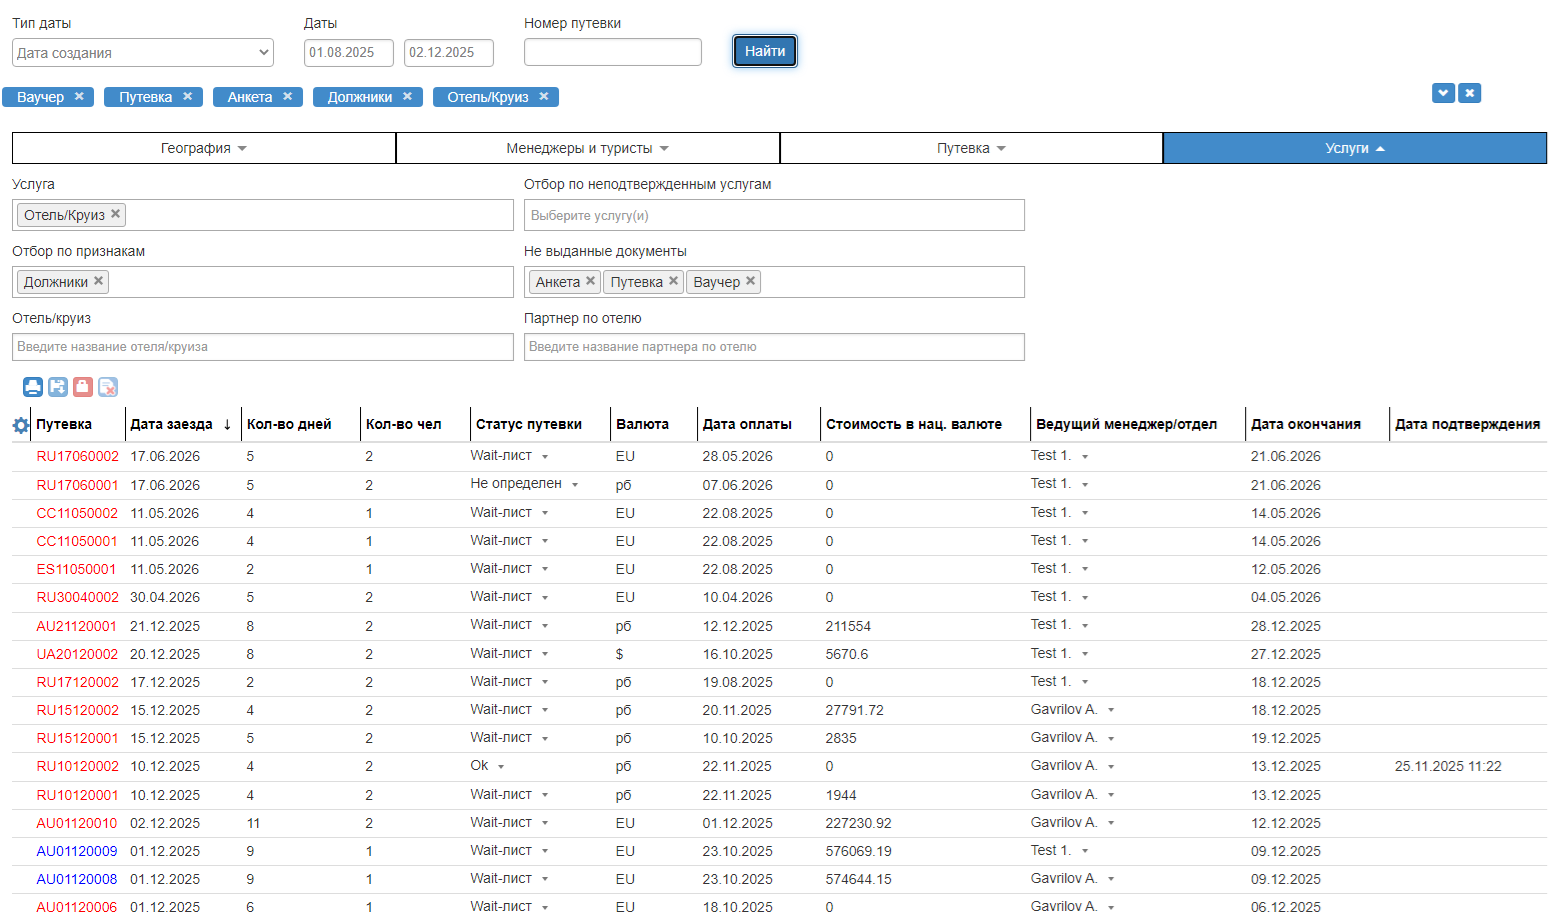Viewport: 1564px width, 912px height.
Task: Open the Менеджеры и туристы tab
Action: pos(587,148)
